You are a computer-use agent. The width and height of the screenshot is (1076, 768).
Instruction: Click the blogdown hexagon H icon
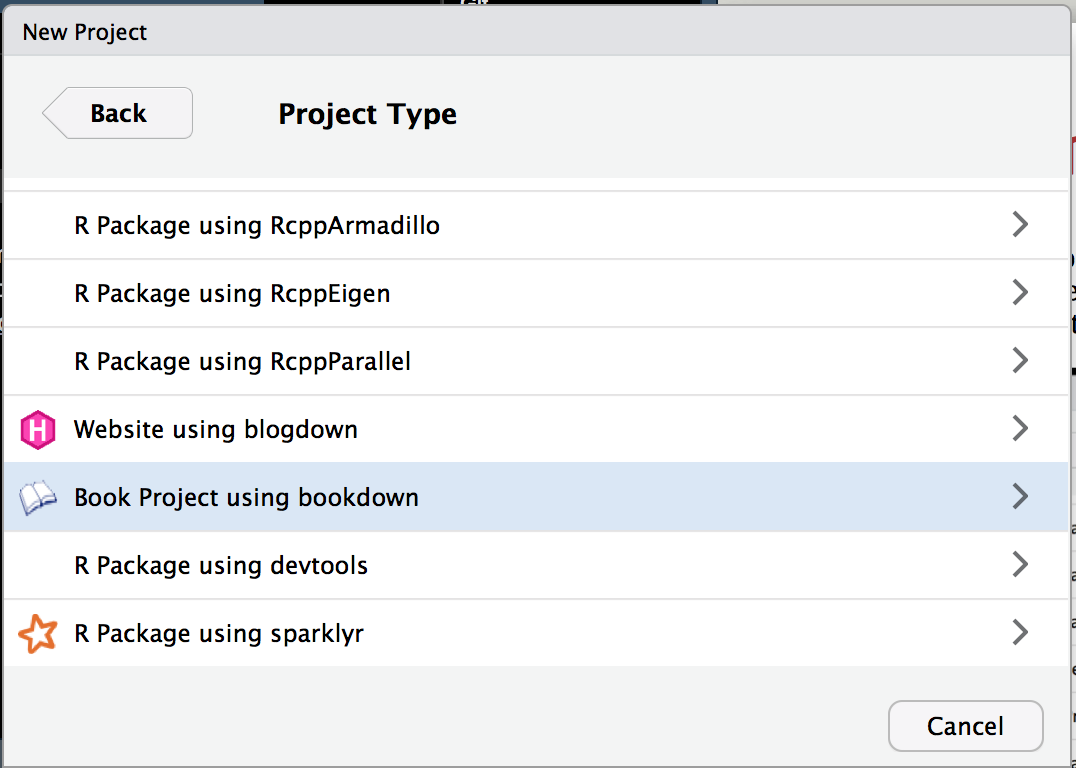[38, 430]
